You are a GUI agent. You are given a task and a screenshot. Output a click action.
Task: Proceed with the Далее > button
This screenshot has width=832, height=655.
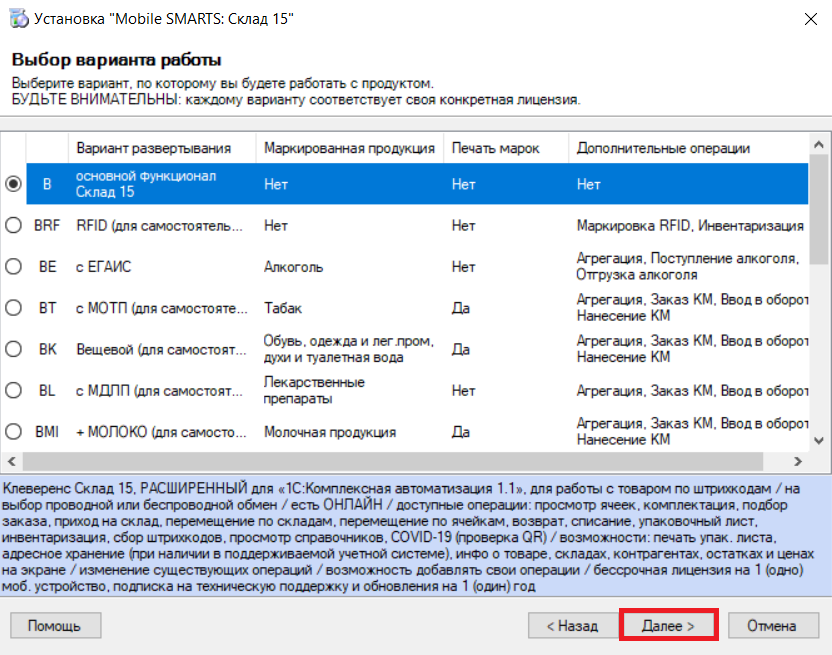pos(668,626)
